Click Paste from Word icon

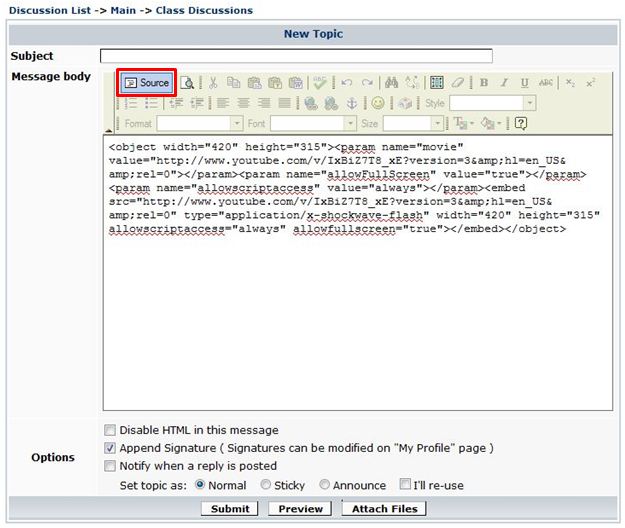(296, 82)
